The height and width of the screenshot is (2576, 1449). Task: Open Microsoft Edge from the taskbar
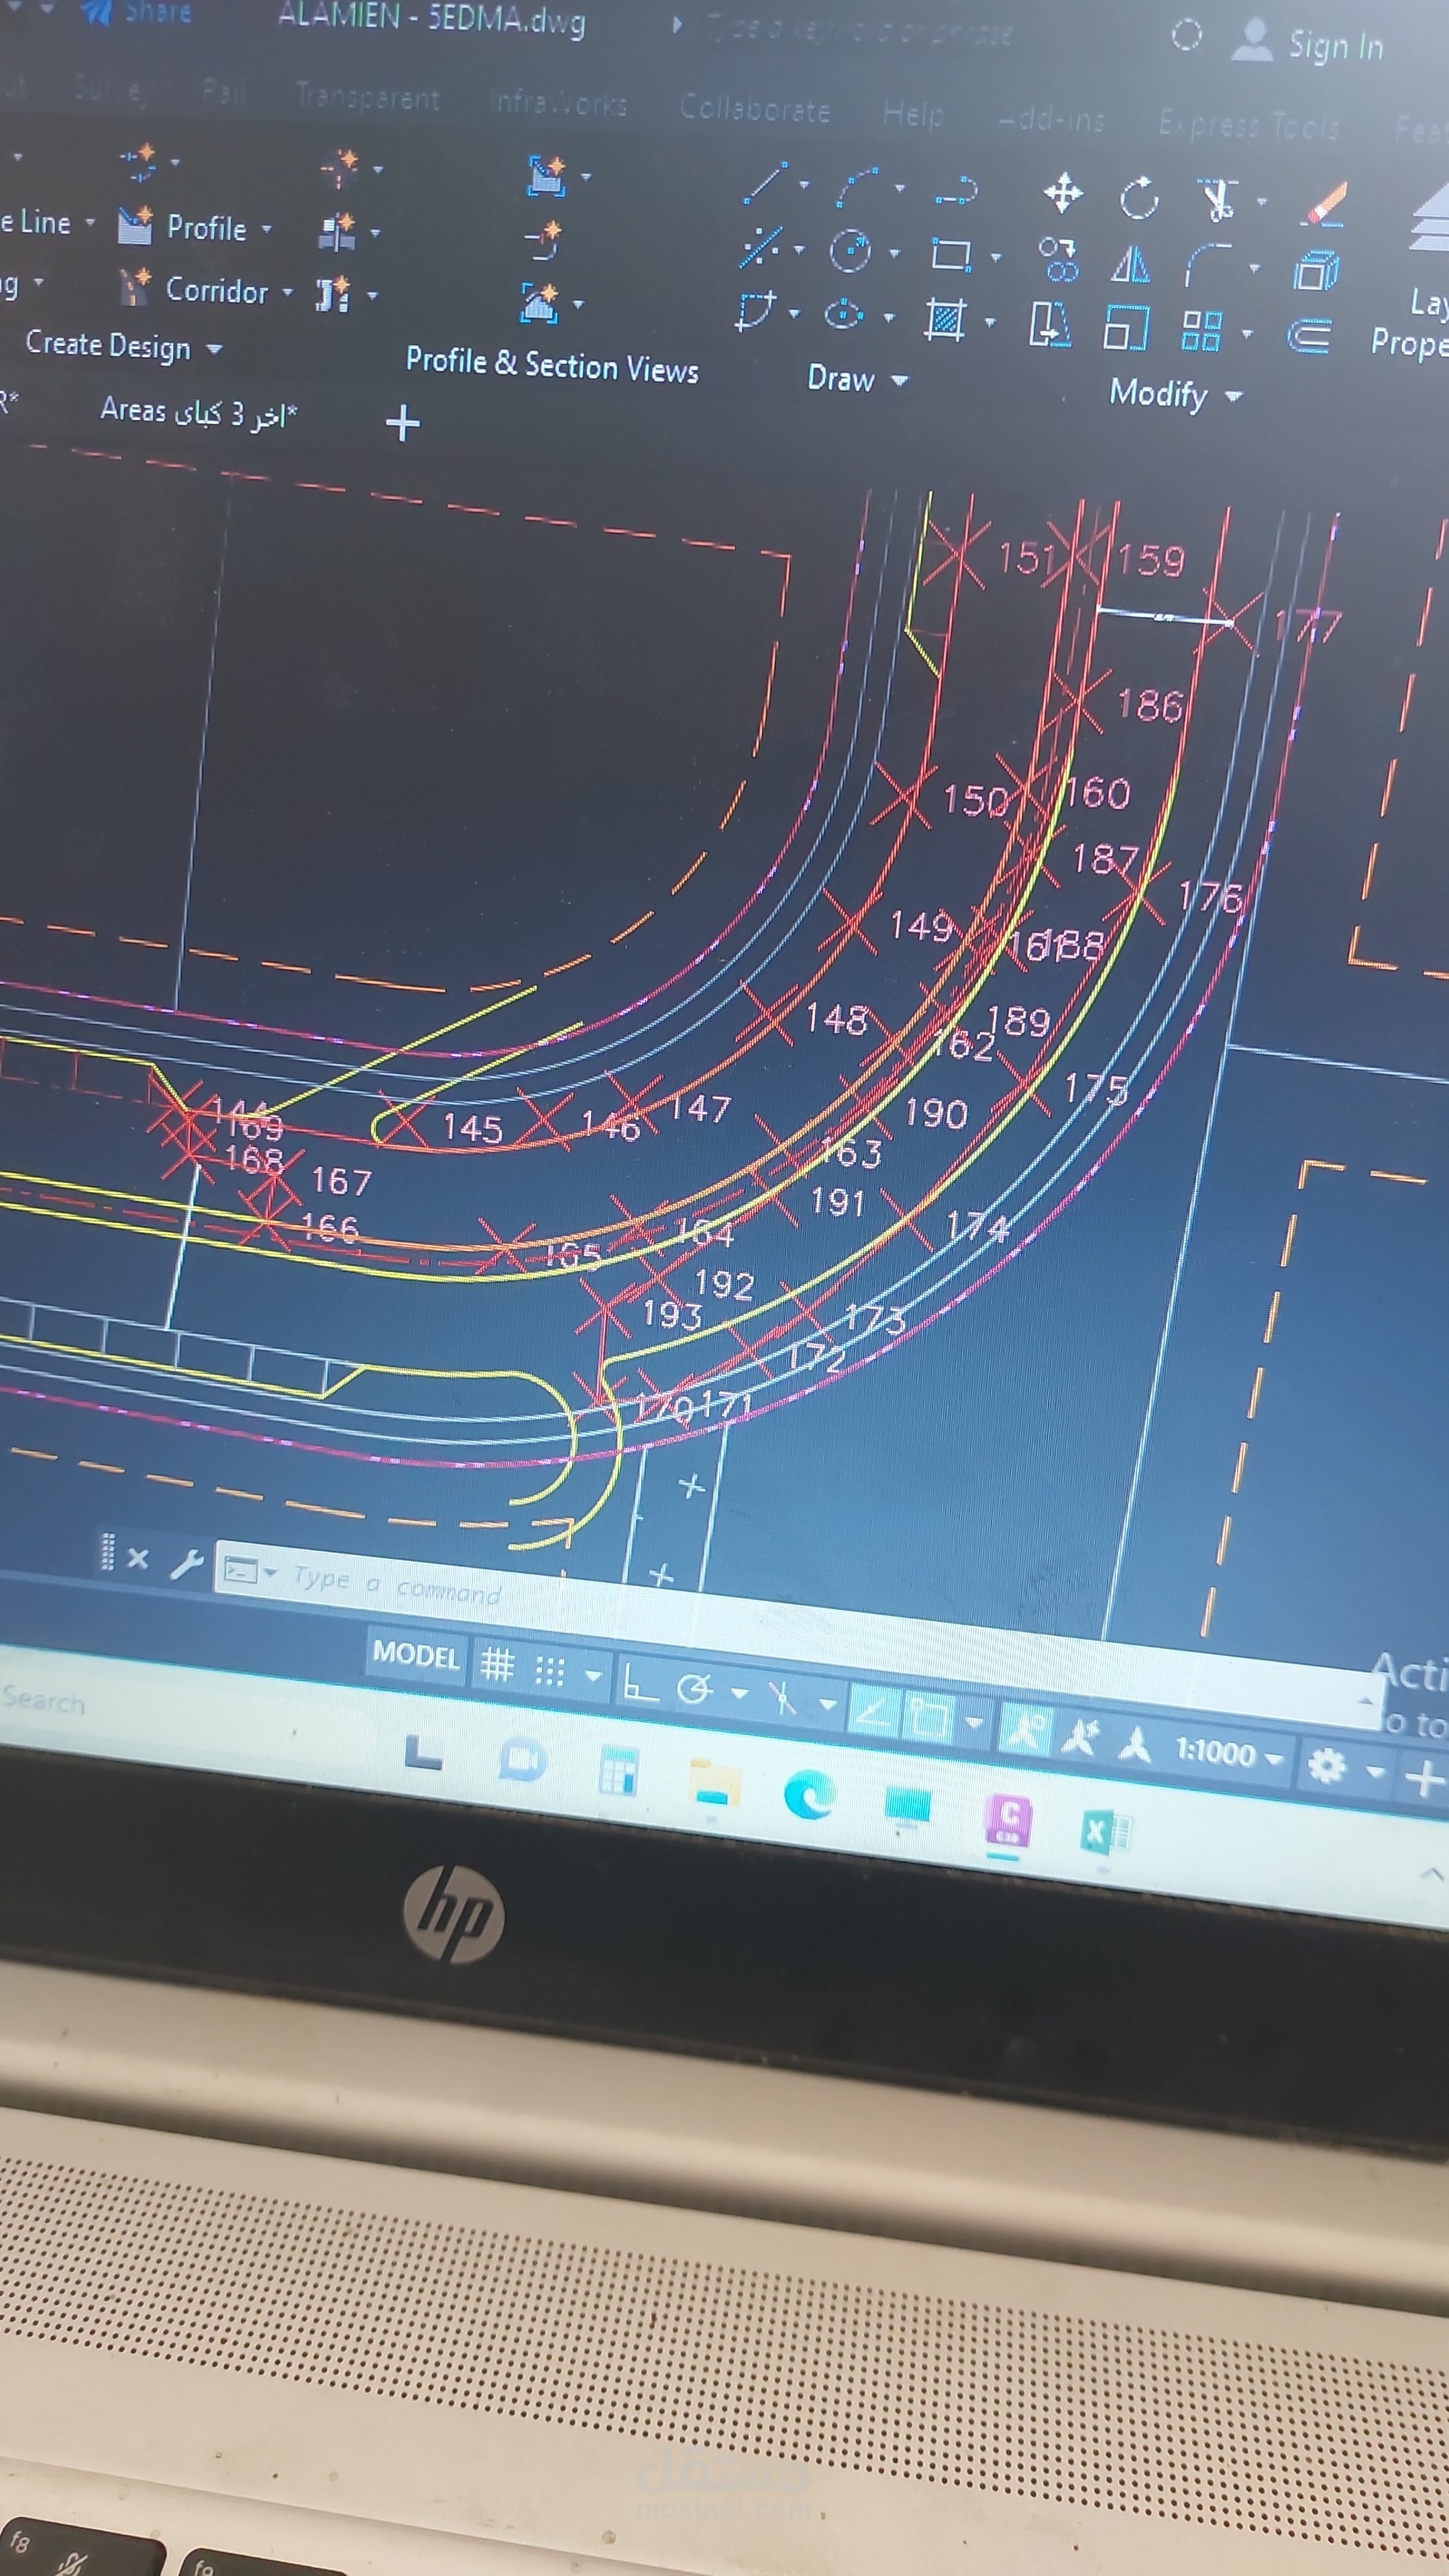[x=809, y=1795]
